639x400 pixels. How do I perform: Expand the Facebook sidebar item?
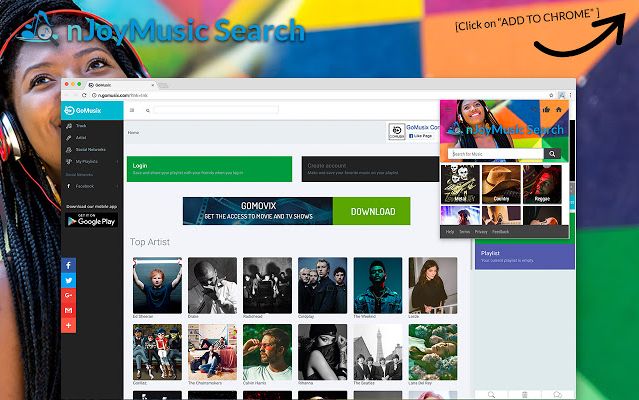(x=92, y=186)
